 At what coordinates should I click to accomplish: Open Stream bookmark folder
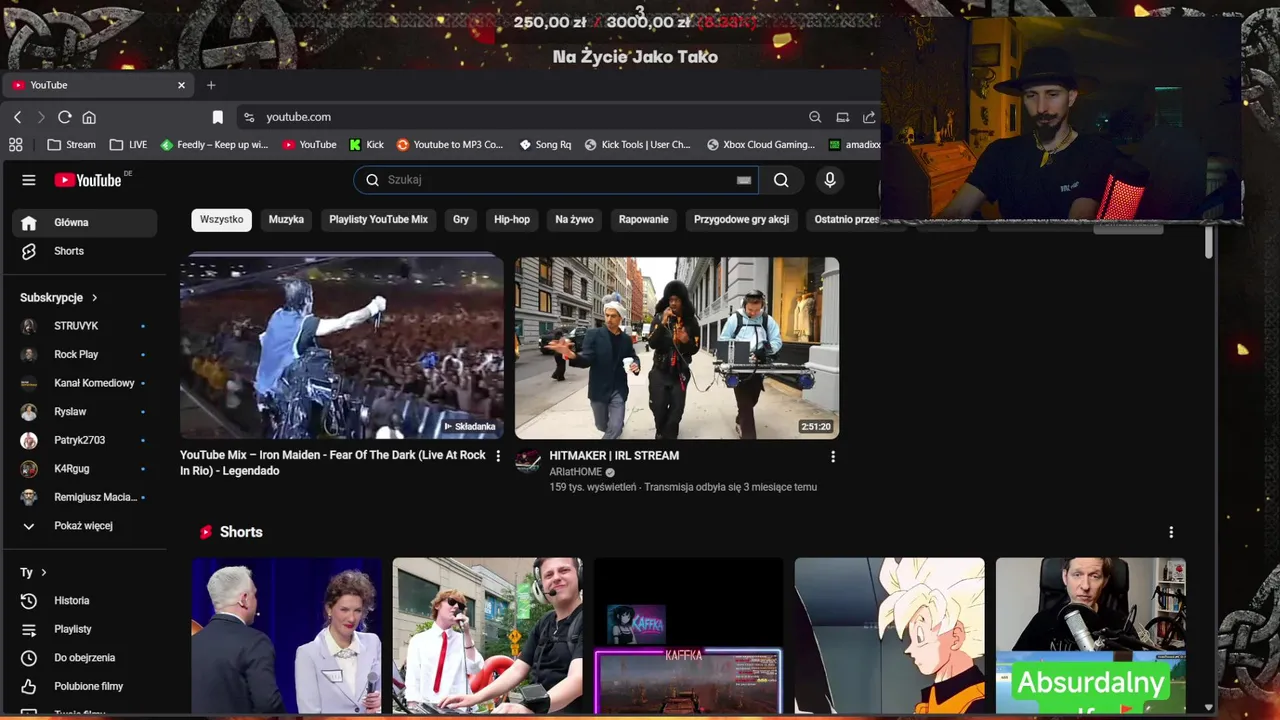coord(71,144)
